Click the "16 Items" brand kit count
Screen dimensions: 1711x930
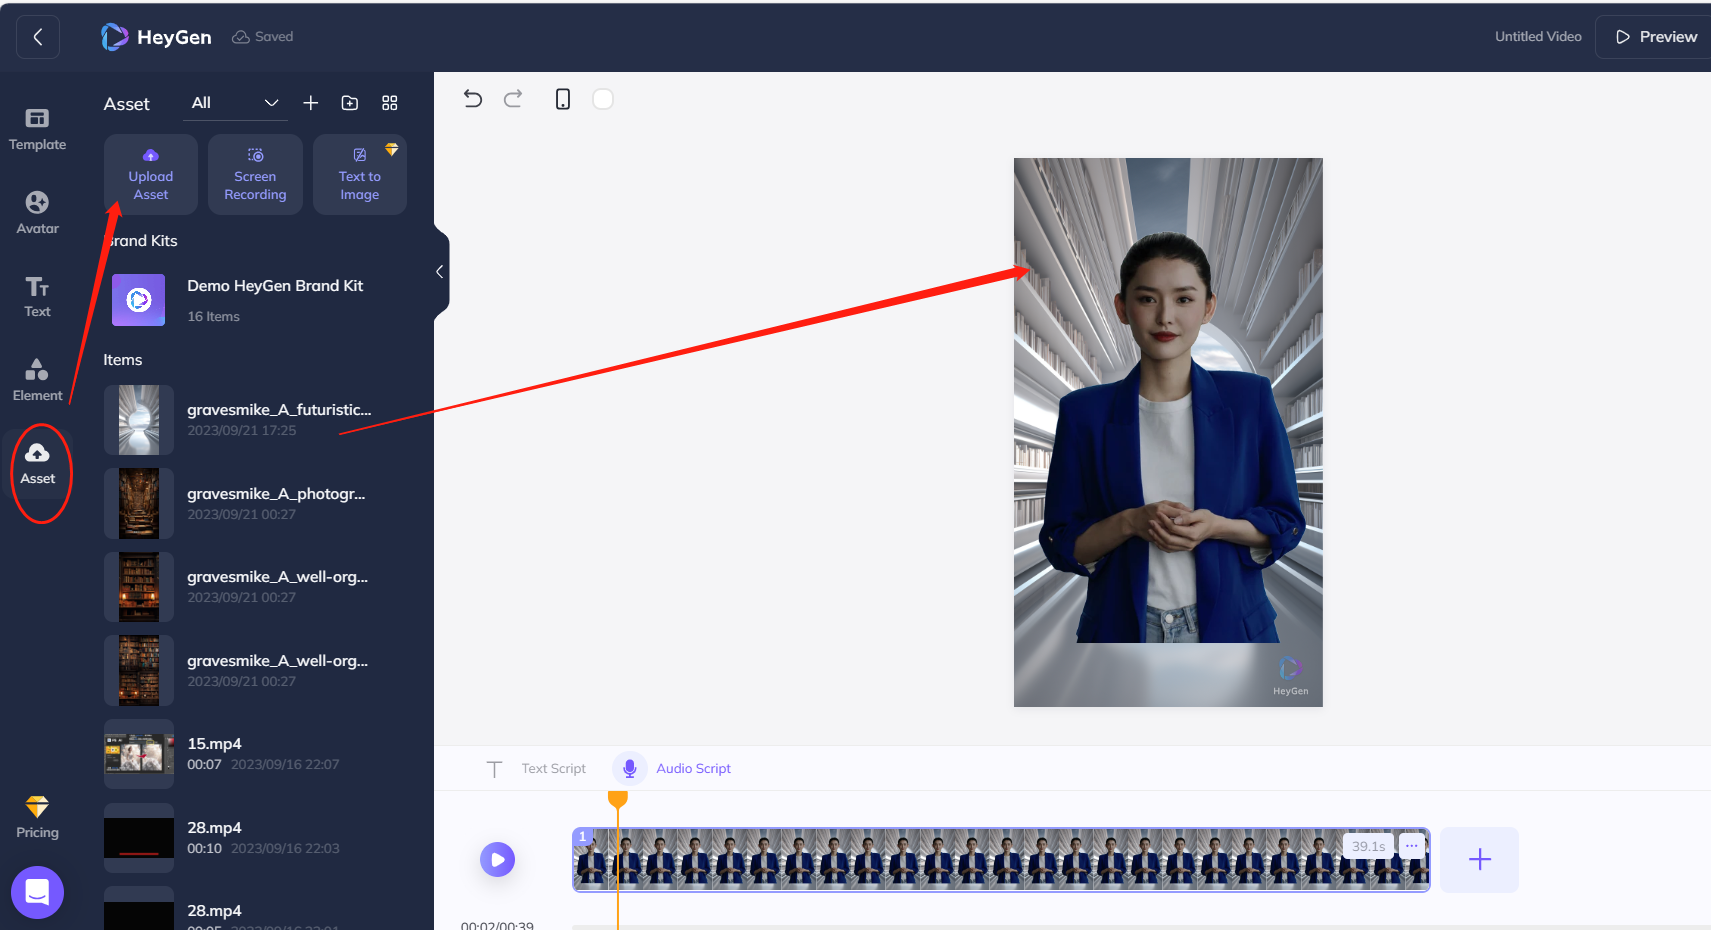coord(213,316)
